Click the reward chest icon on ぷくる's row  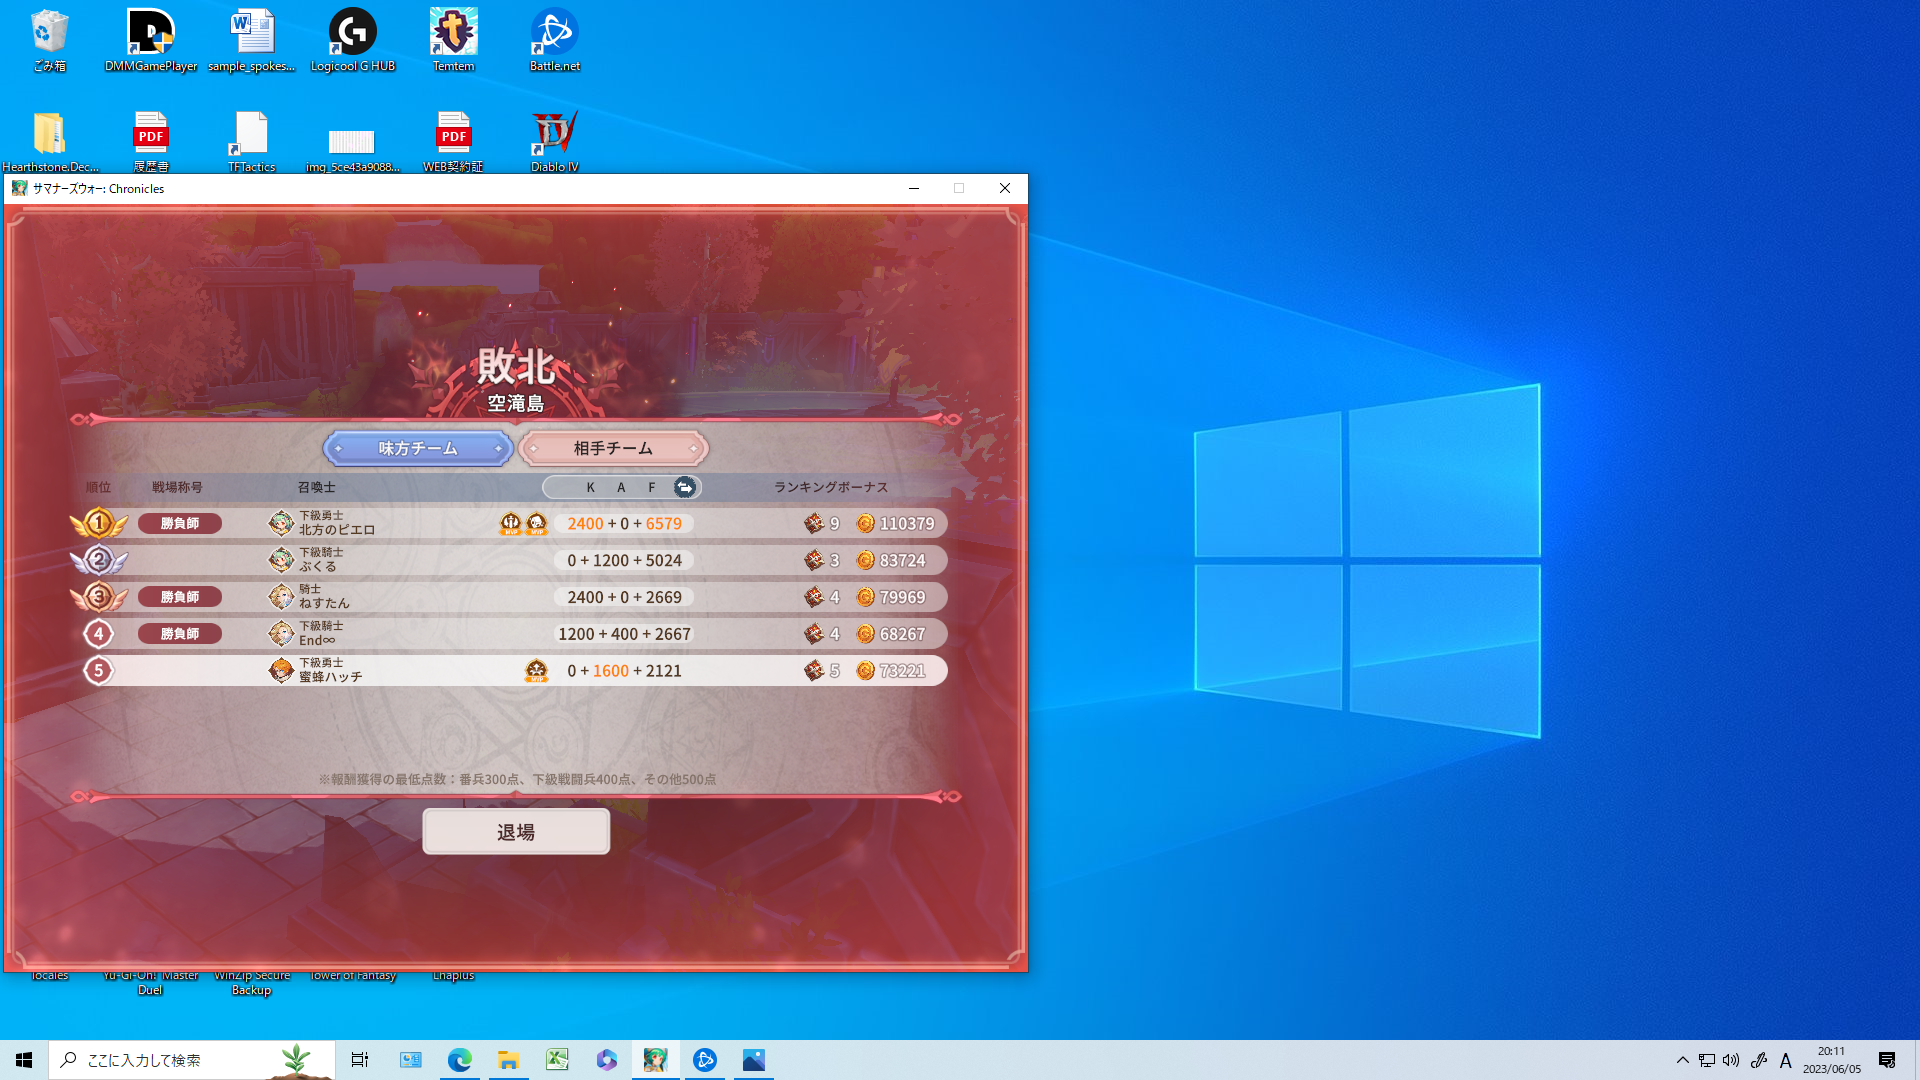[814, 560]
